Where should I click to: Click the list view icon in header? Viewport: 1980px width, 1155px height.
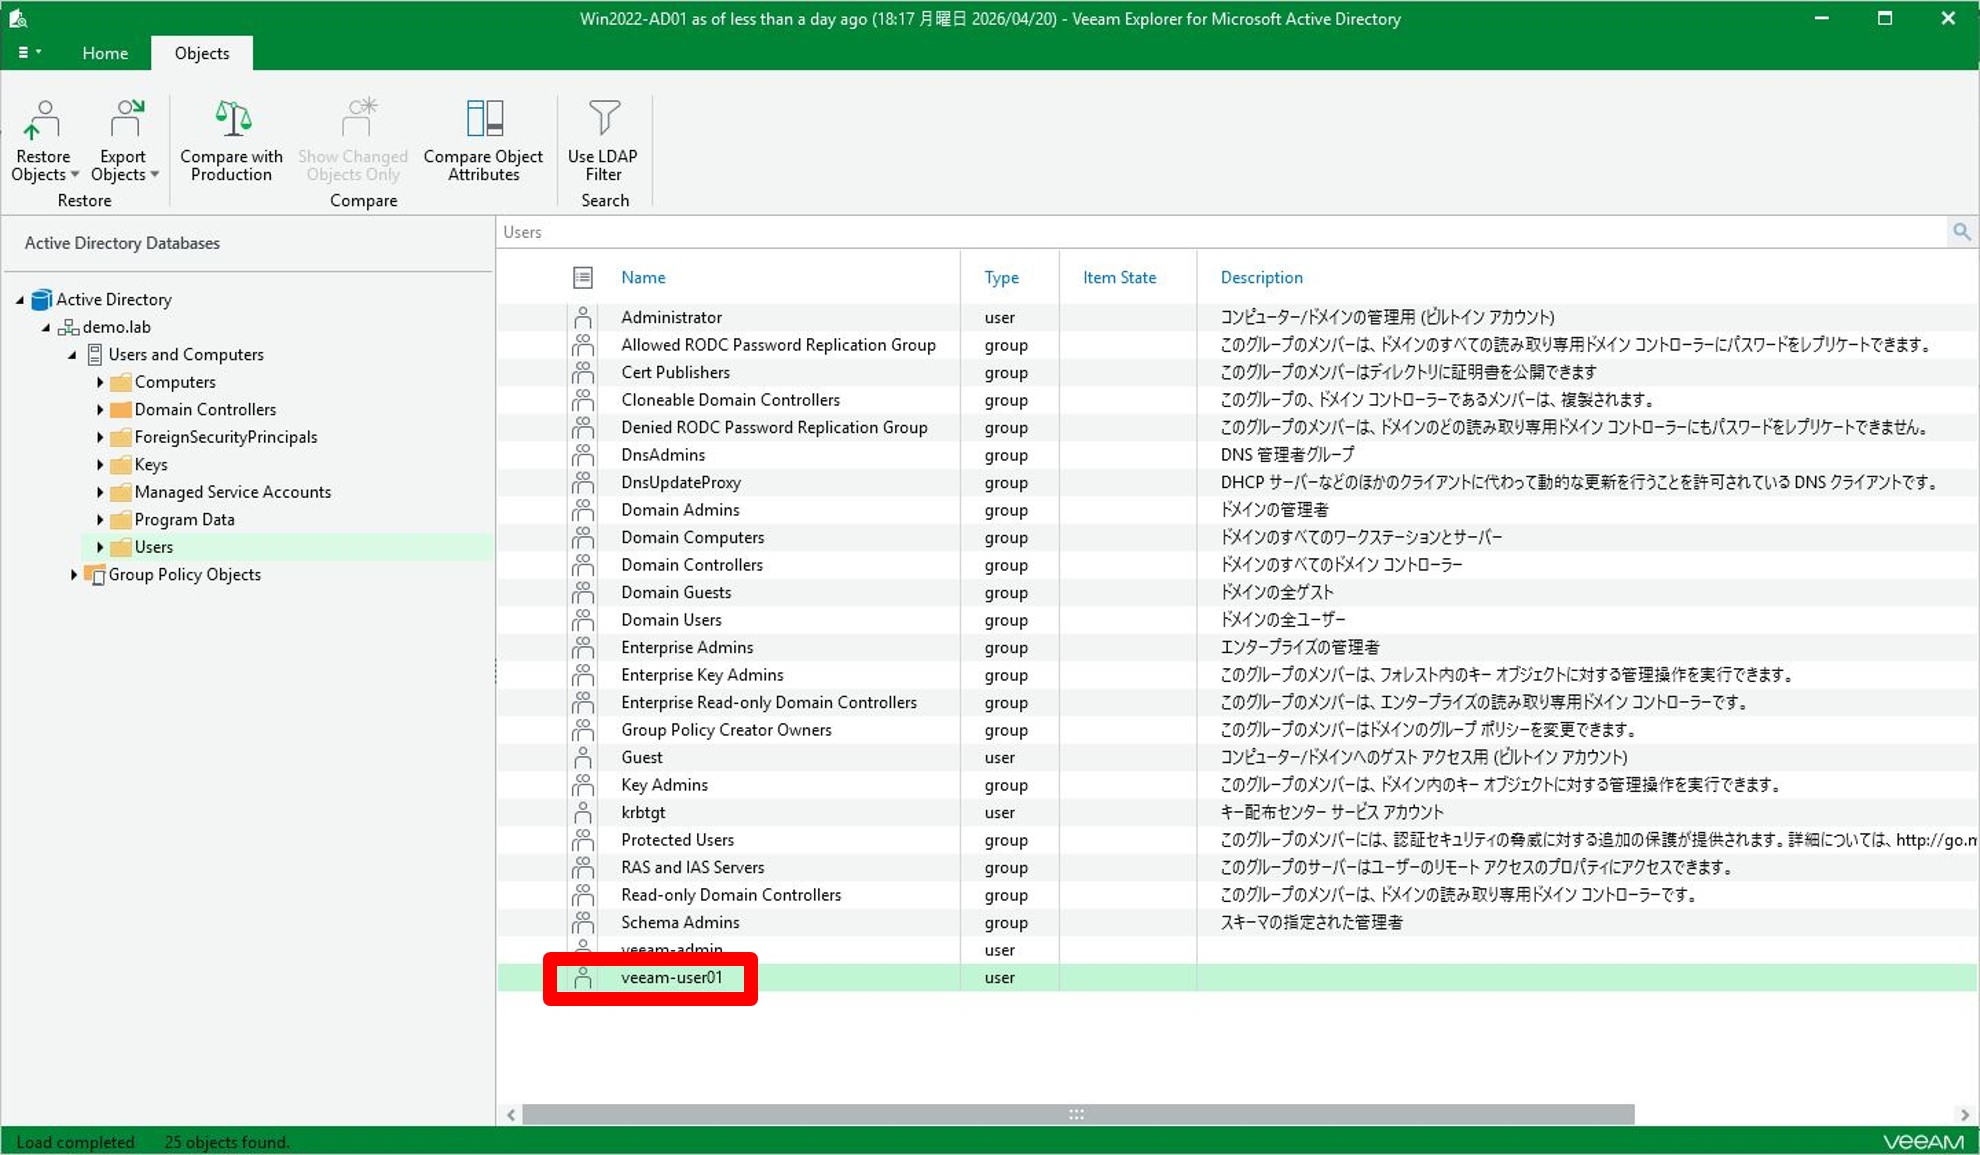point(583,277)
